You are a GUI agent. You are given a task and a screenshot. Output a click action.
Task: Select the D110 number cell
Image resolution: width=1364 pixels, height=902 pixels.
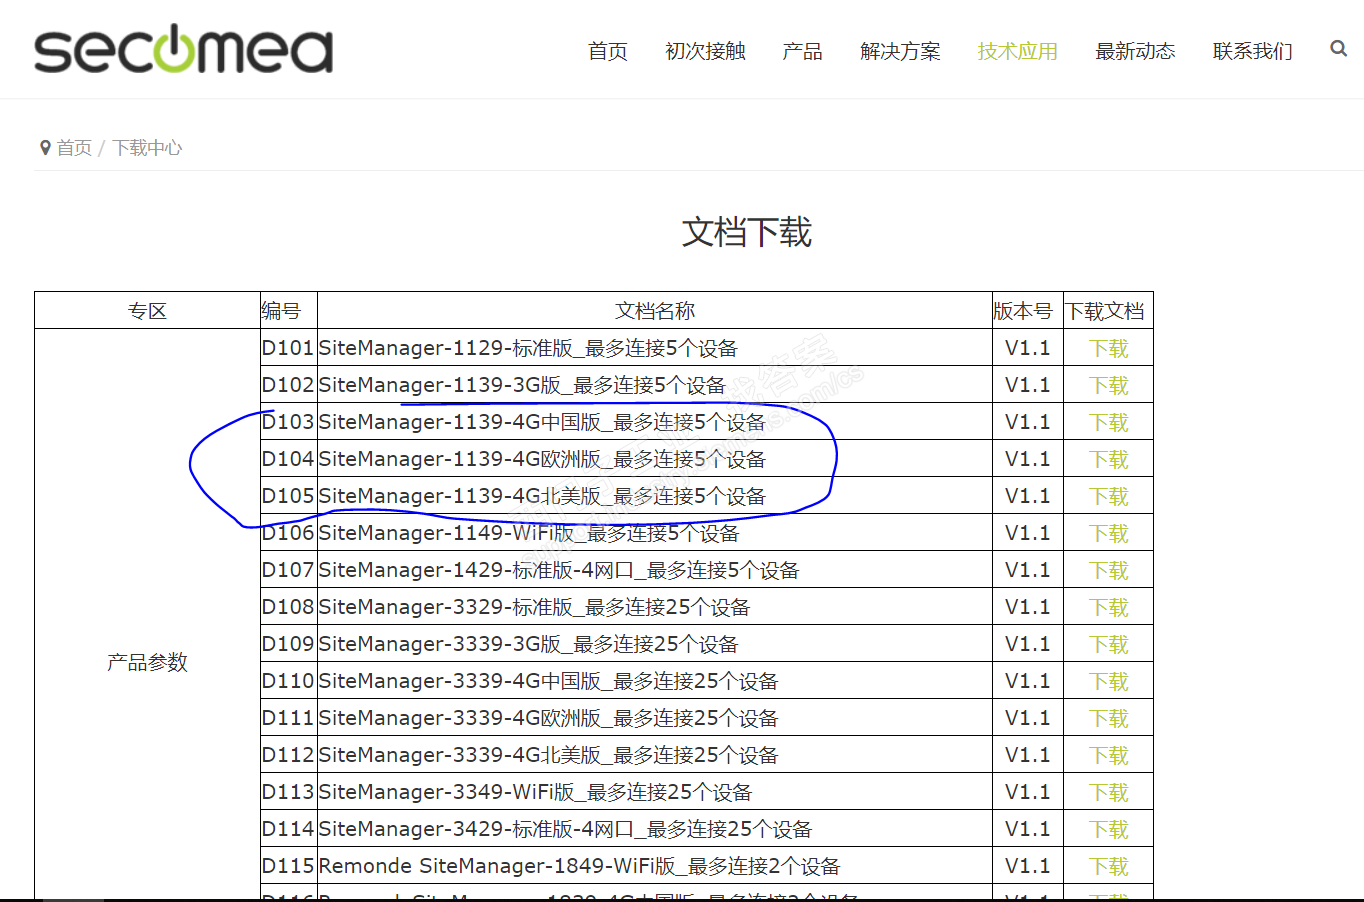click(288, 681)
